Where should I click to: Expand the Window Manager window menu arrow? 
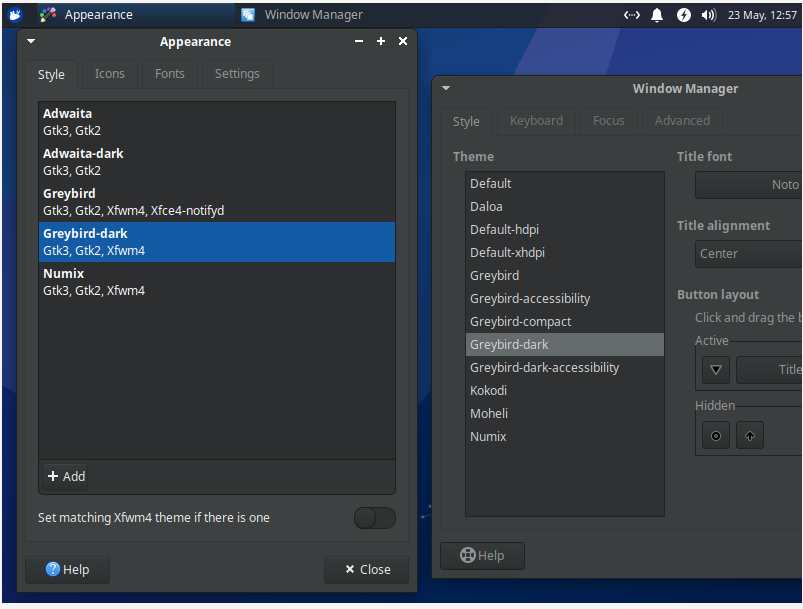446,88
